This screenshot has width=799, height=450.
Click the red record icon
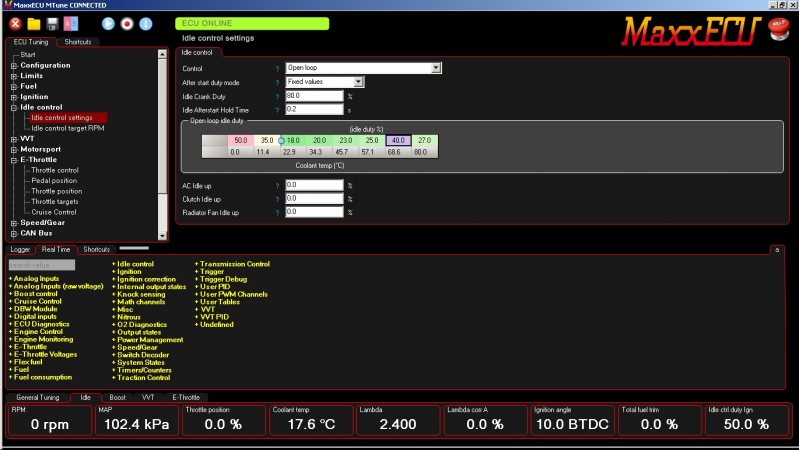pyautogui.click(x=127, y=23)
